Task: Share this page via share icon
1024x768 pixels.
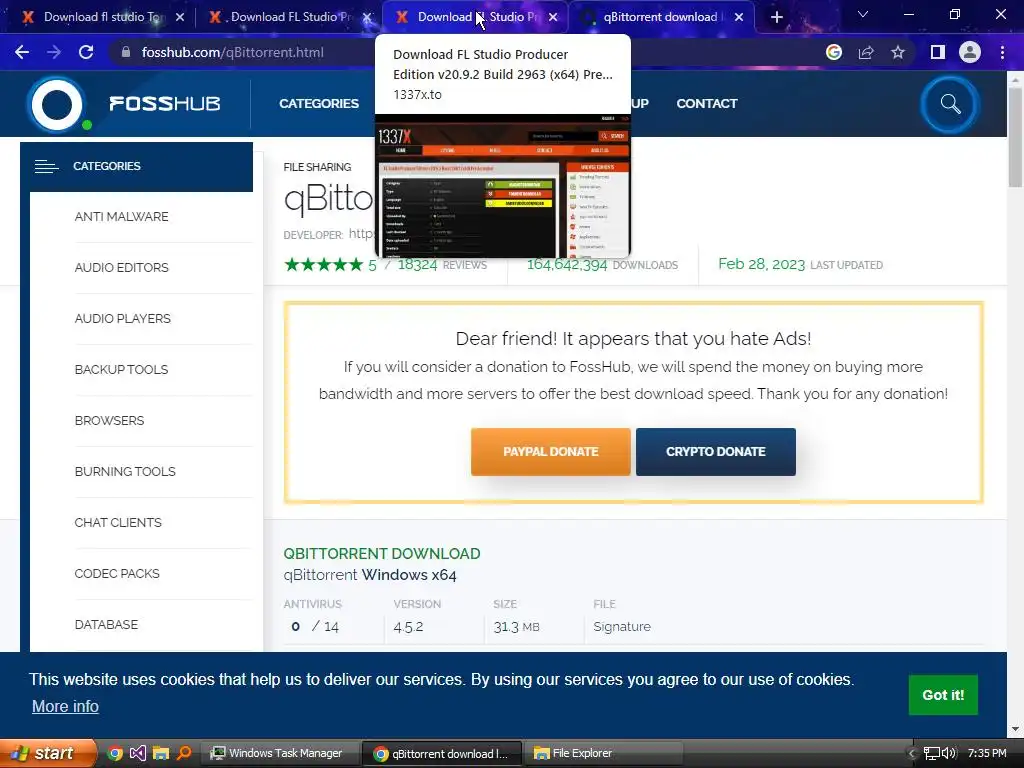Action: pyautogui.click(x=866, y=52)
